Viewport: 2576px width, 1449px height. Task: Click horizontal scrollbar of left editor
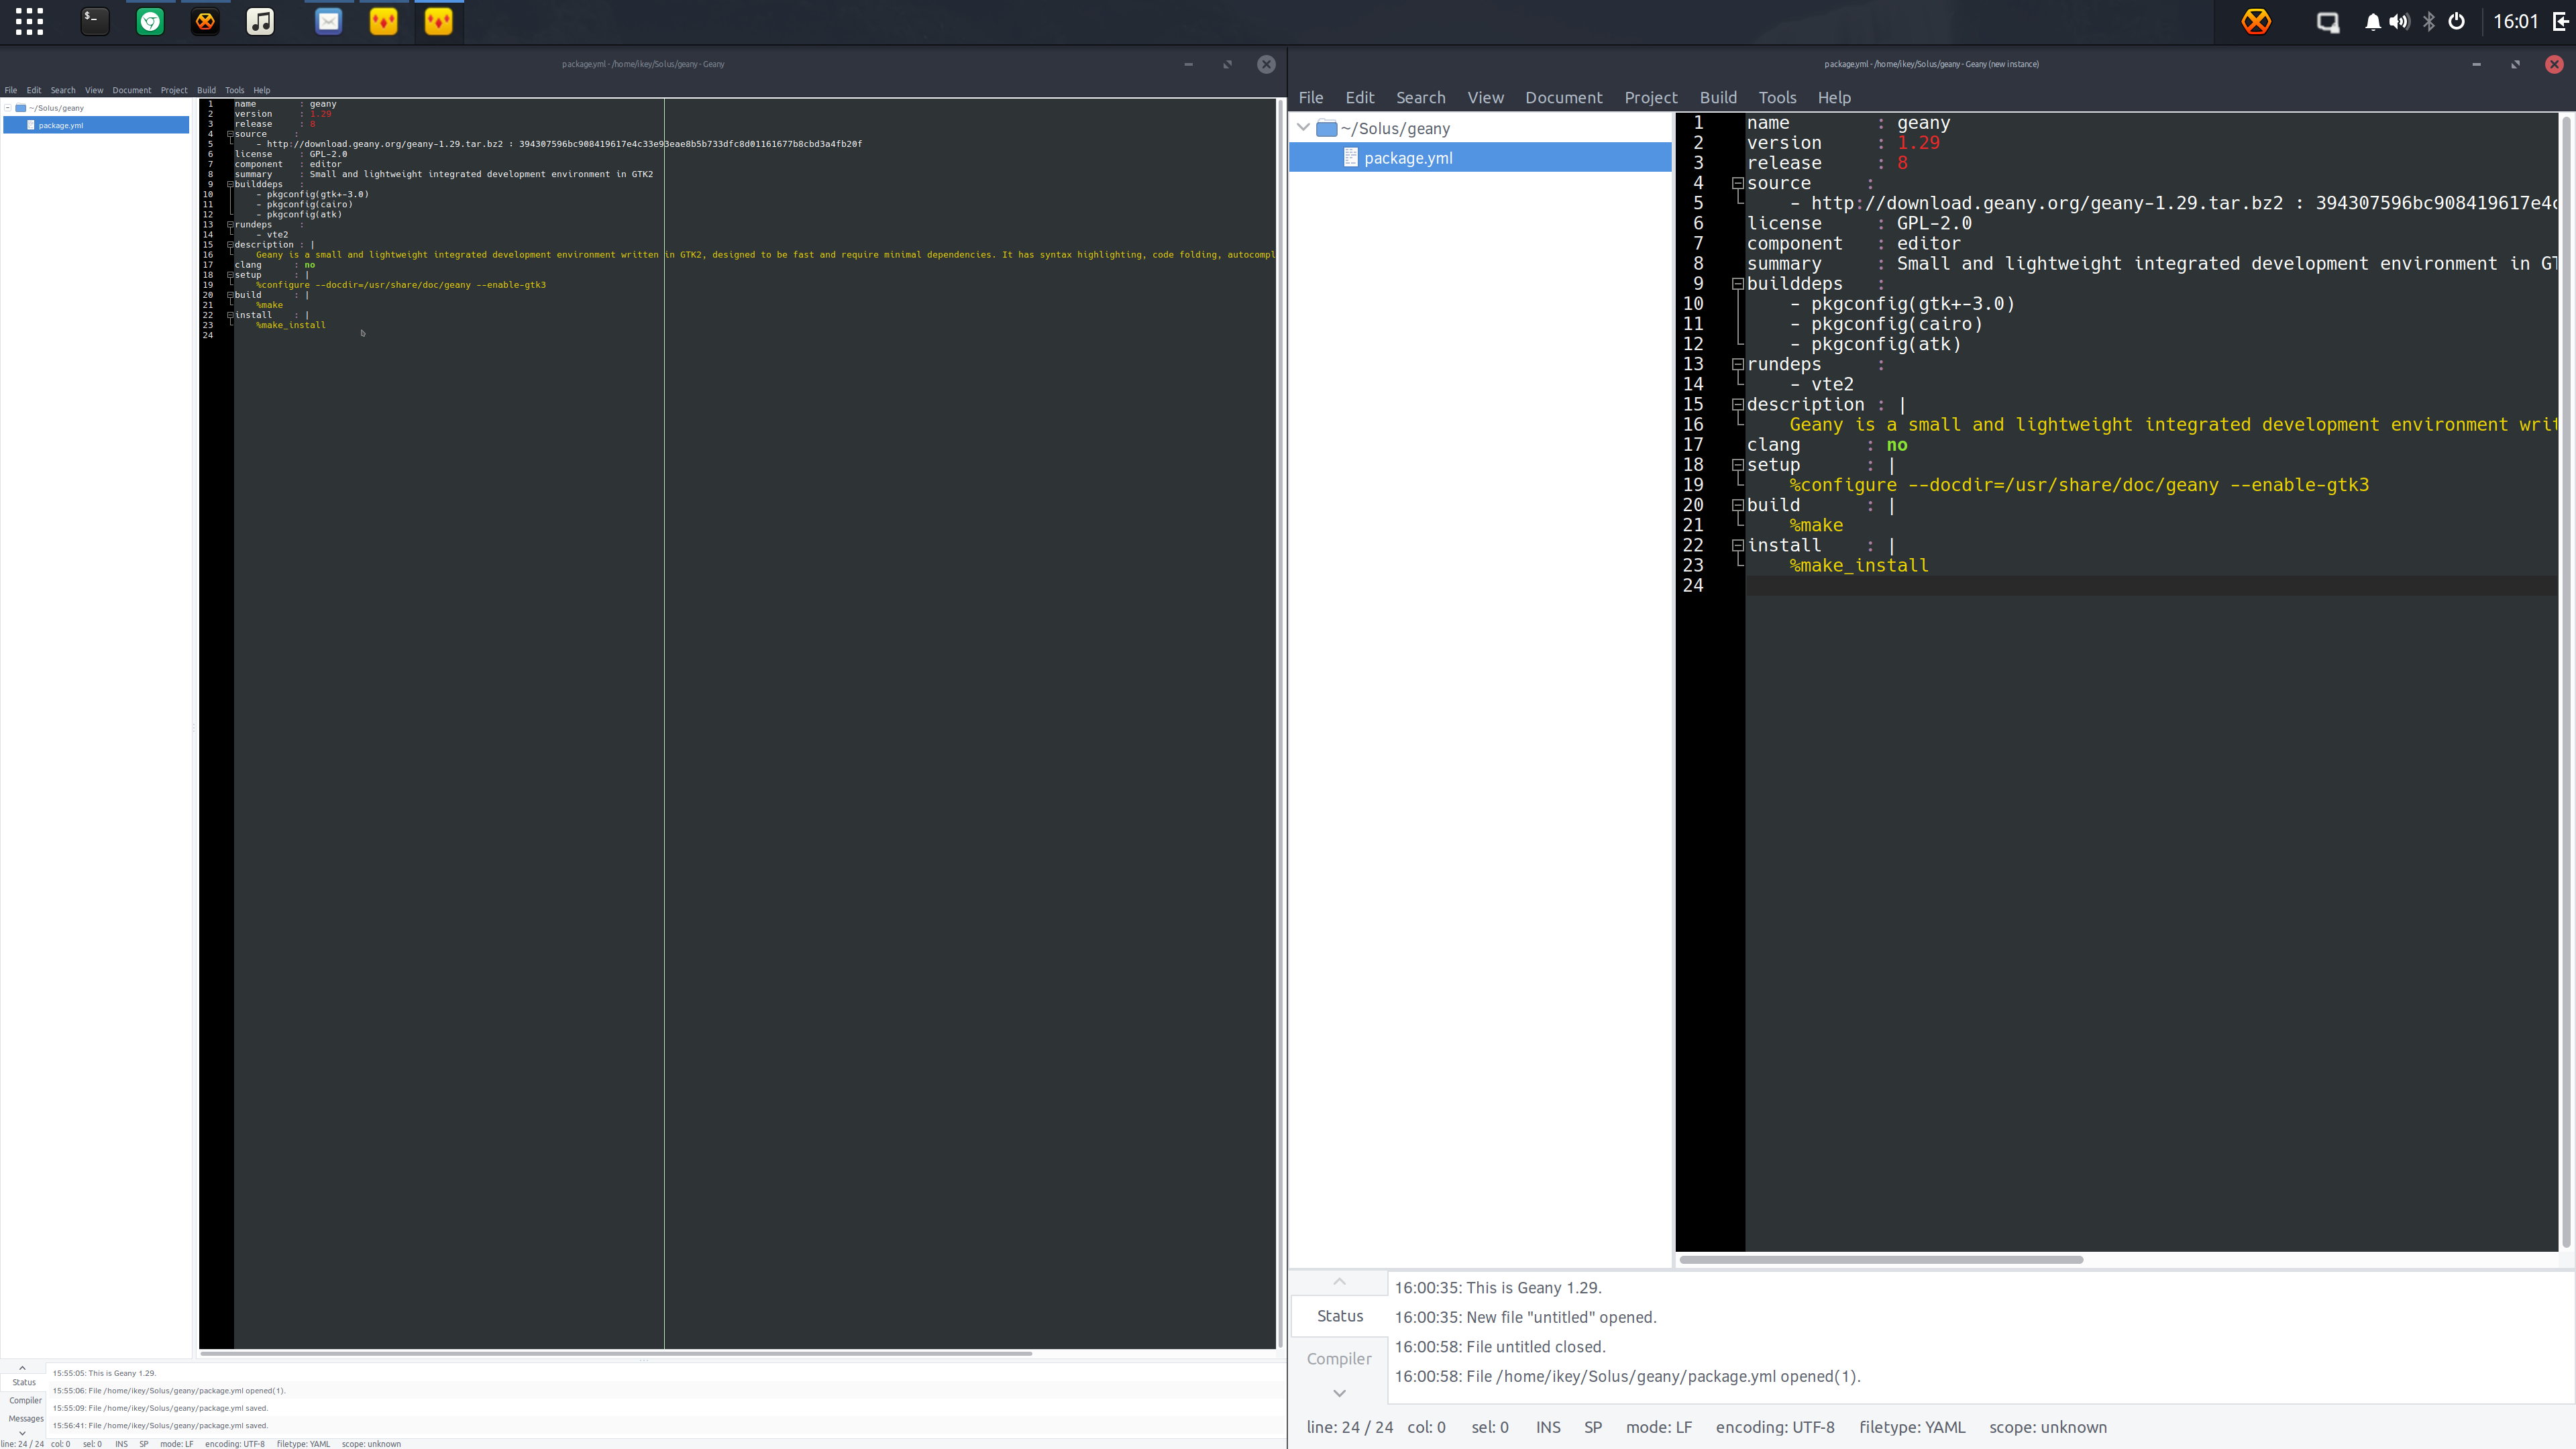(615, 1353)
